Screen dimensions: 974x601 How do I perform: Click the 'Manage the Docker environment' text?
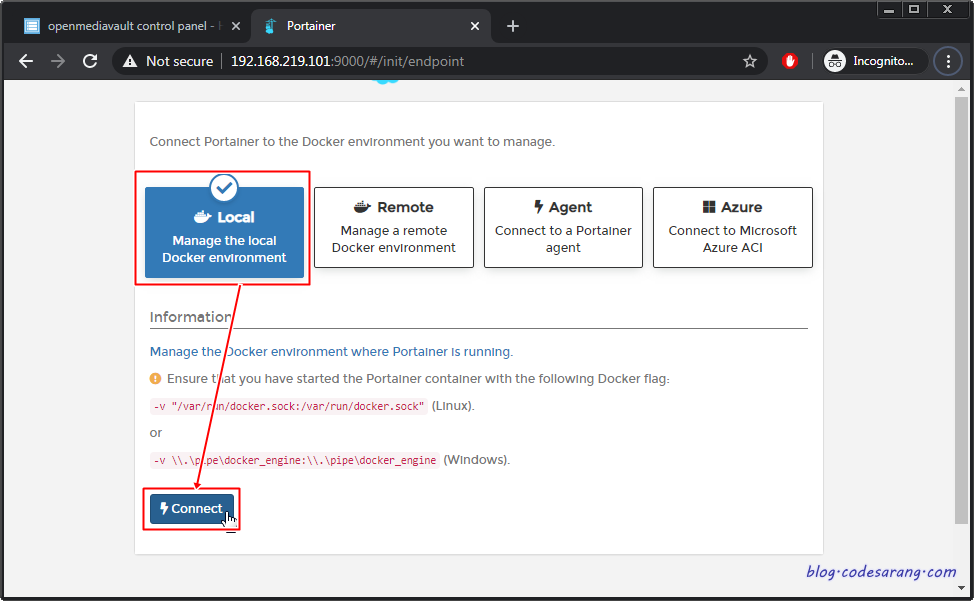331,352
